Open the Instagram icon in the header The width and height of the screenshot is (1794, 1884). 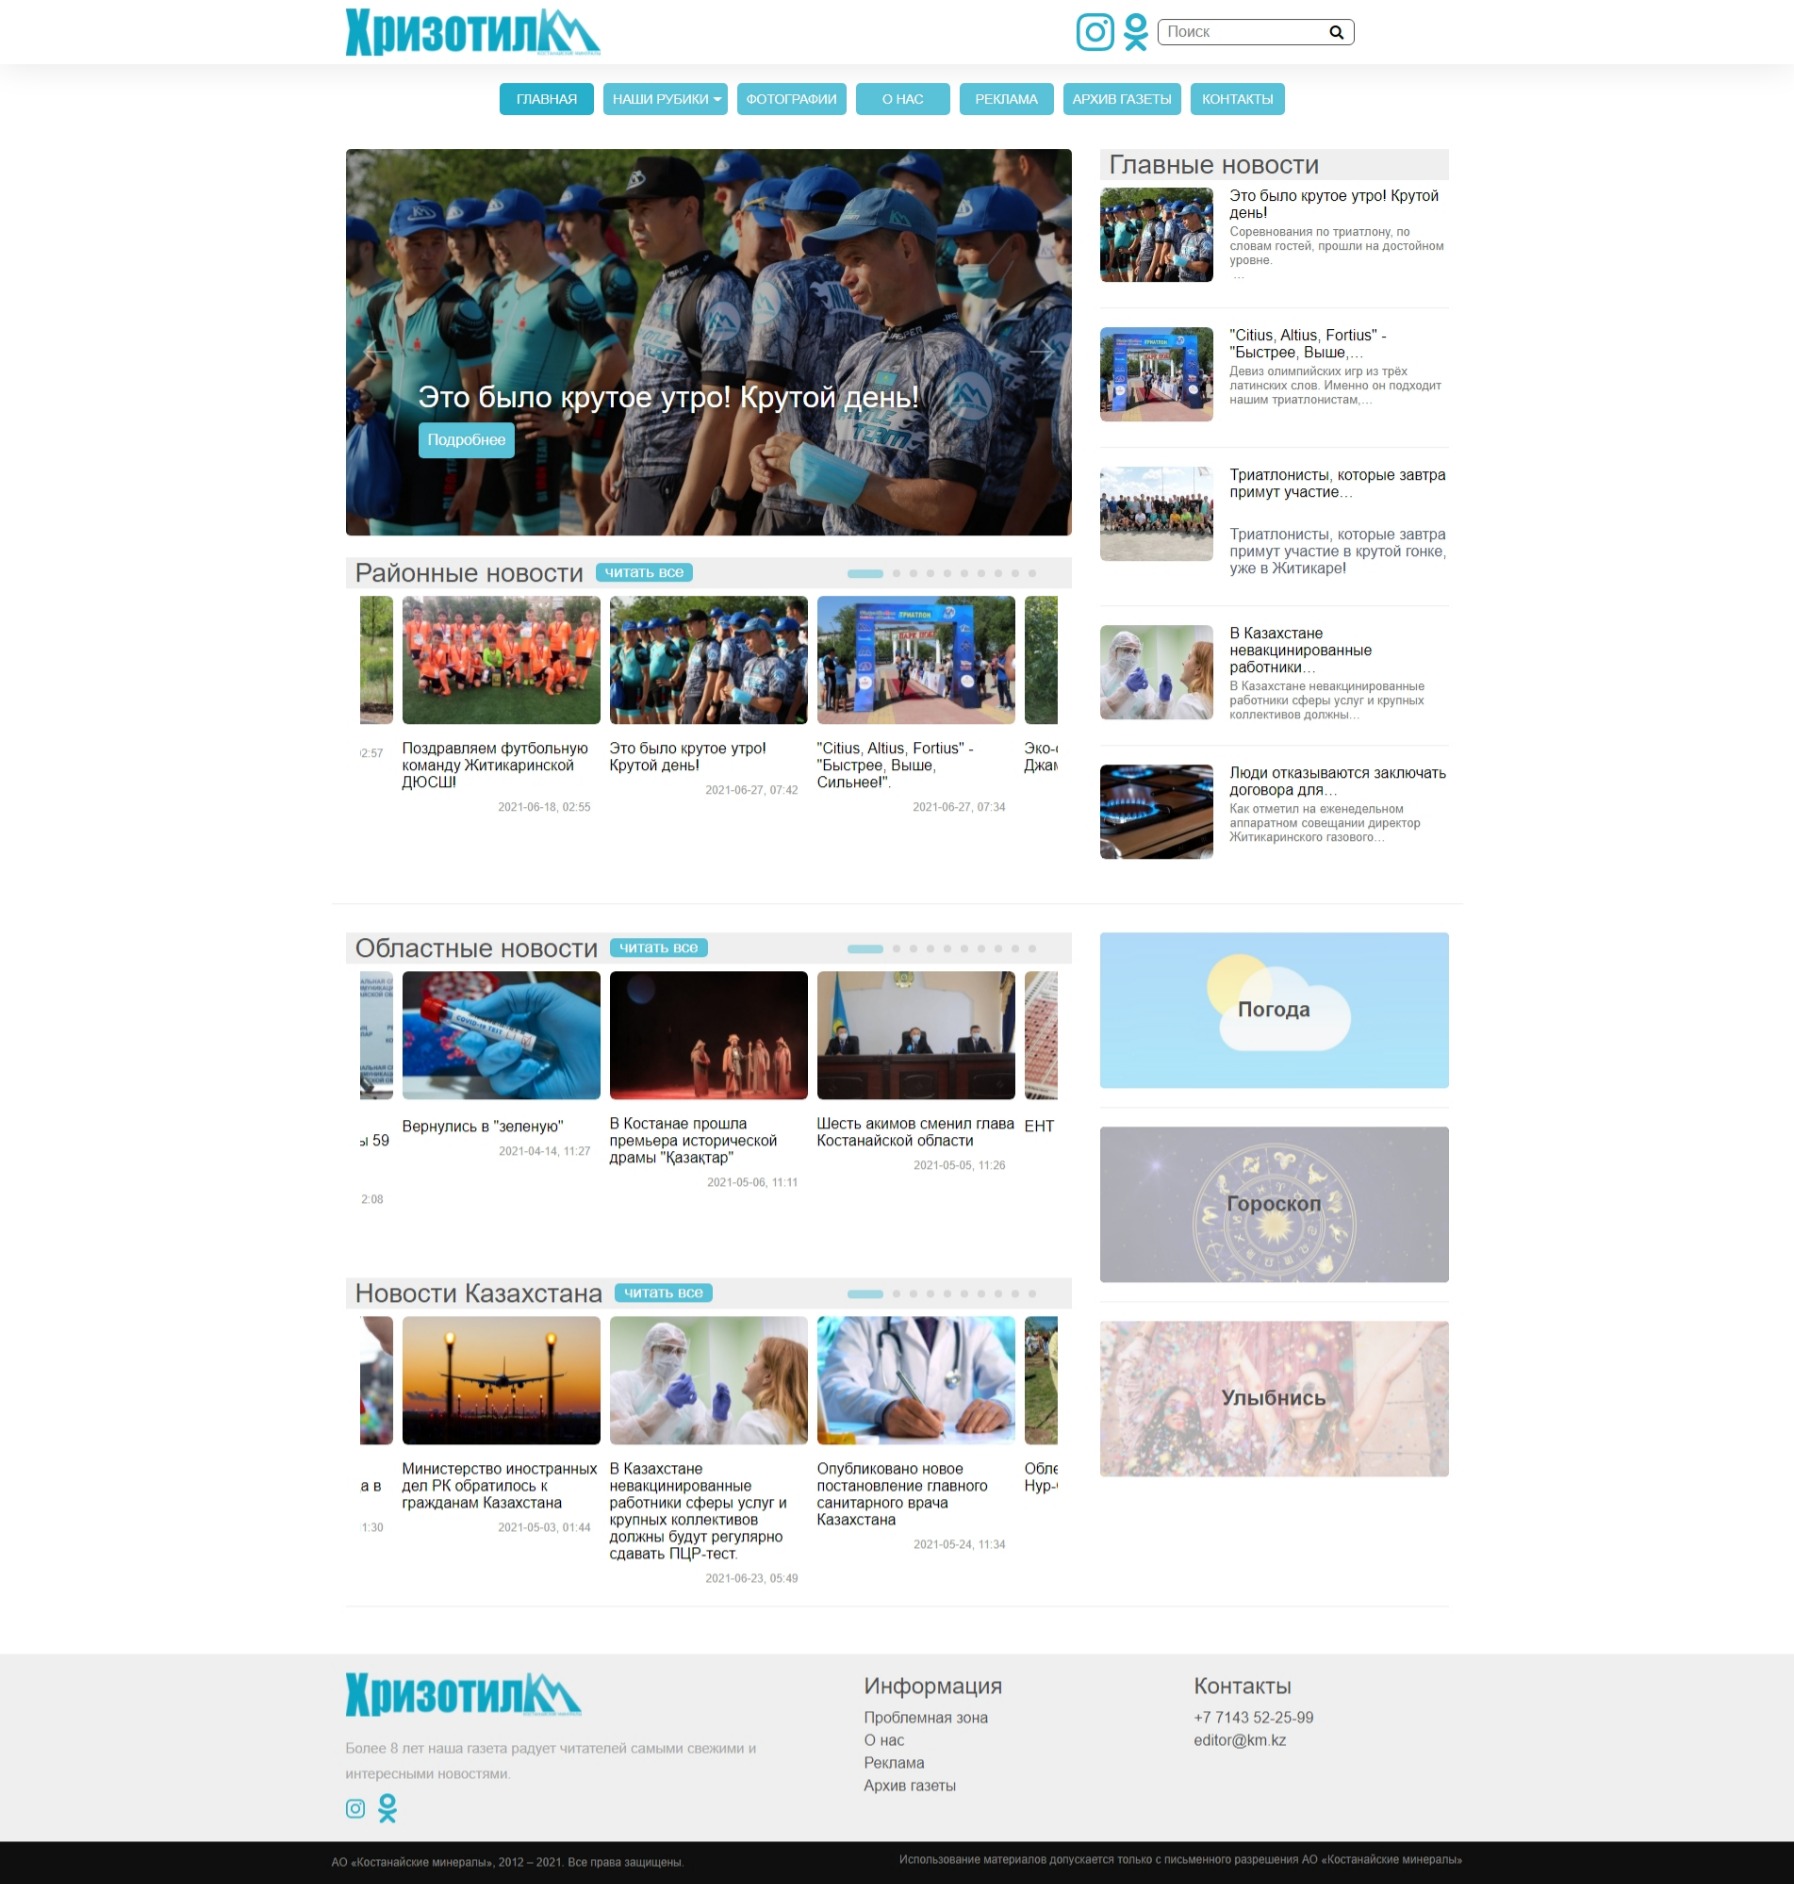1094,32
